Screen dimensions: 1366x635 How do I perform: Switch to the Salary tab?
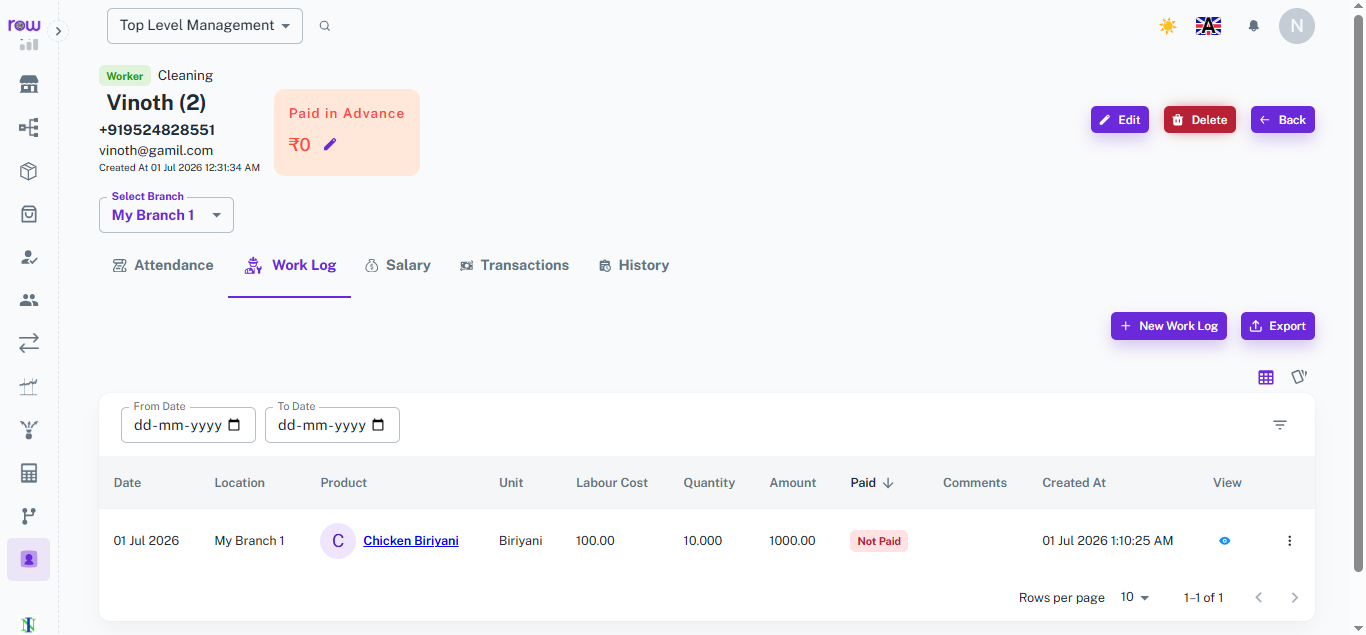[398, 265]
